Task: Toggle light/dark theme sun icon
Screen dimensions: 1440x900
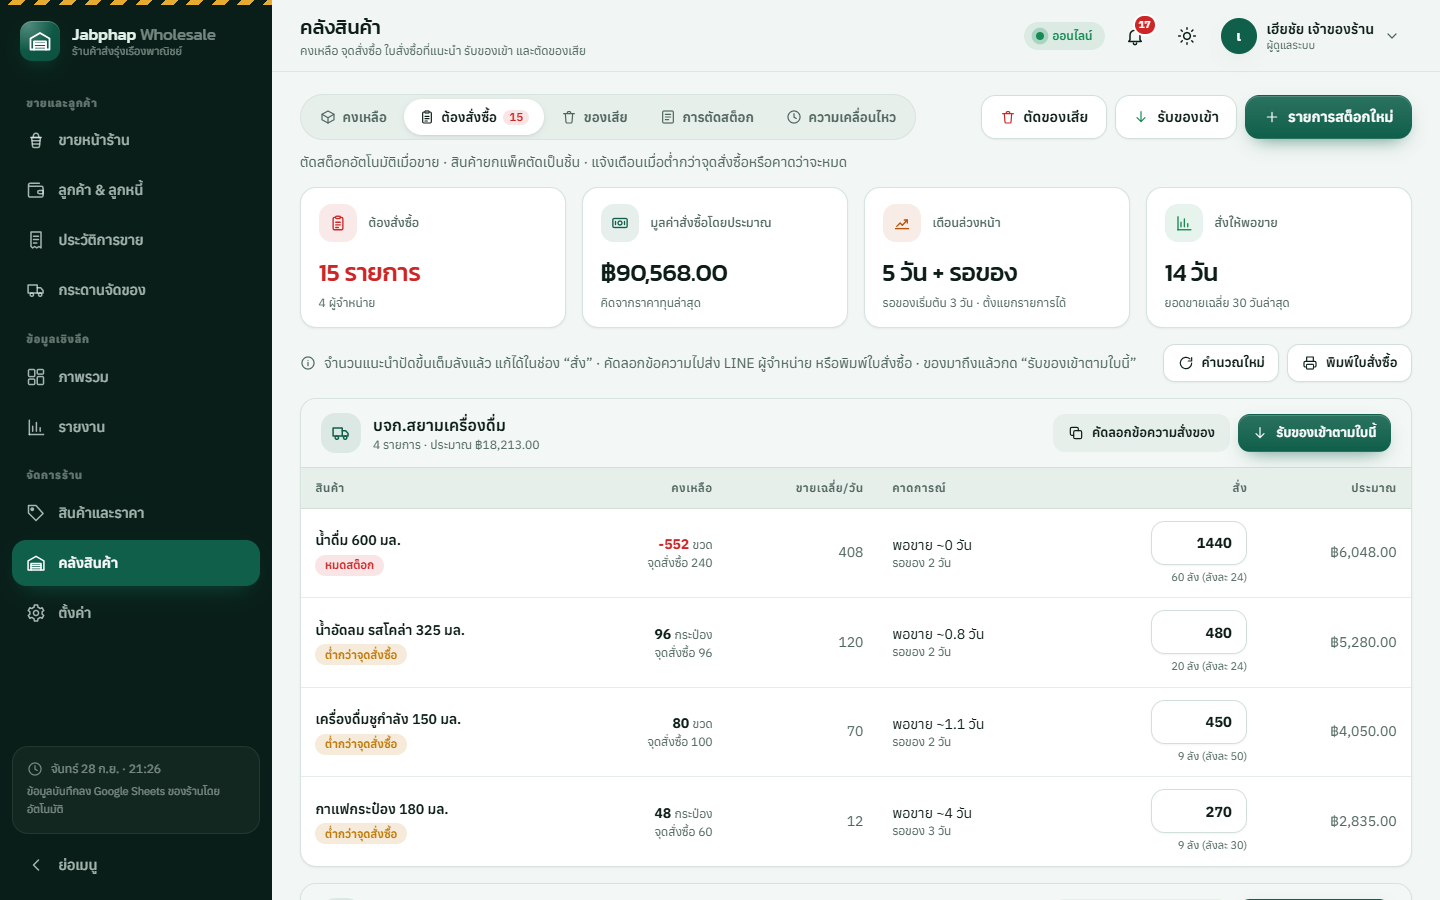Action: coord(1187,36)
